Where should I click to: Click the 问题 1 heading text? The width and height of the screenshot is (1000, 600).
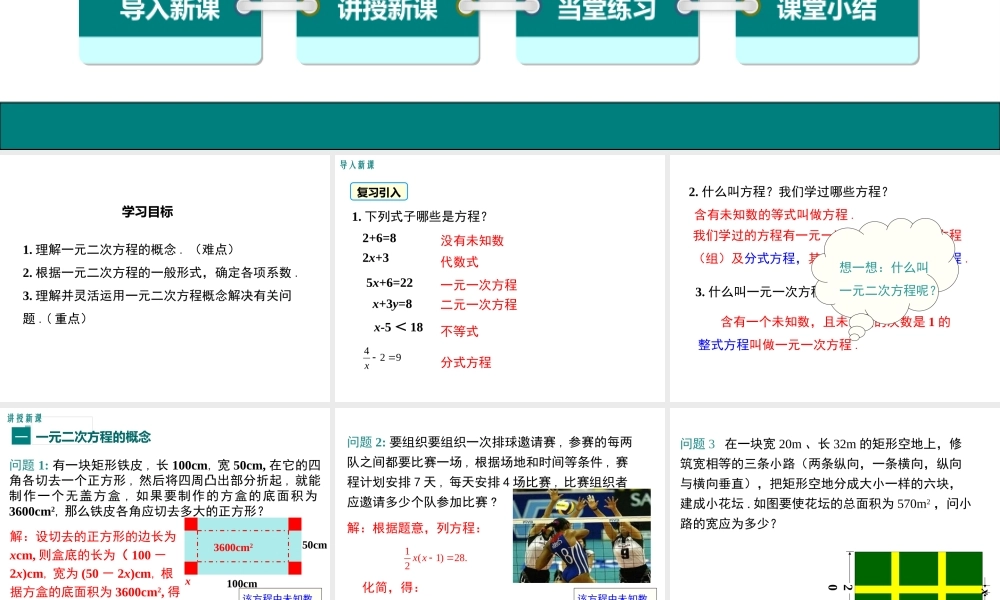28,465
